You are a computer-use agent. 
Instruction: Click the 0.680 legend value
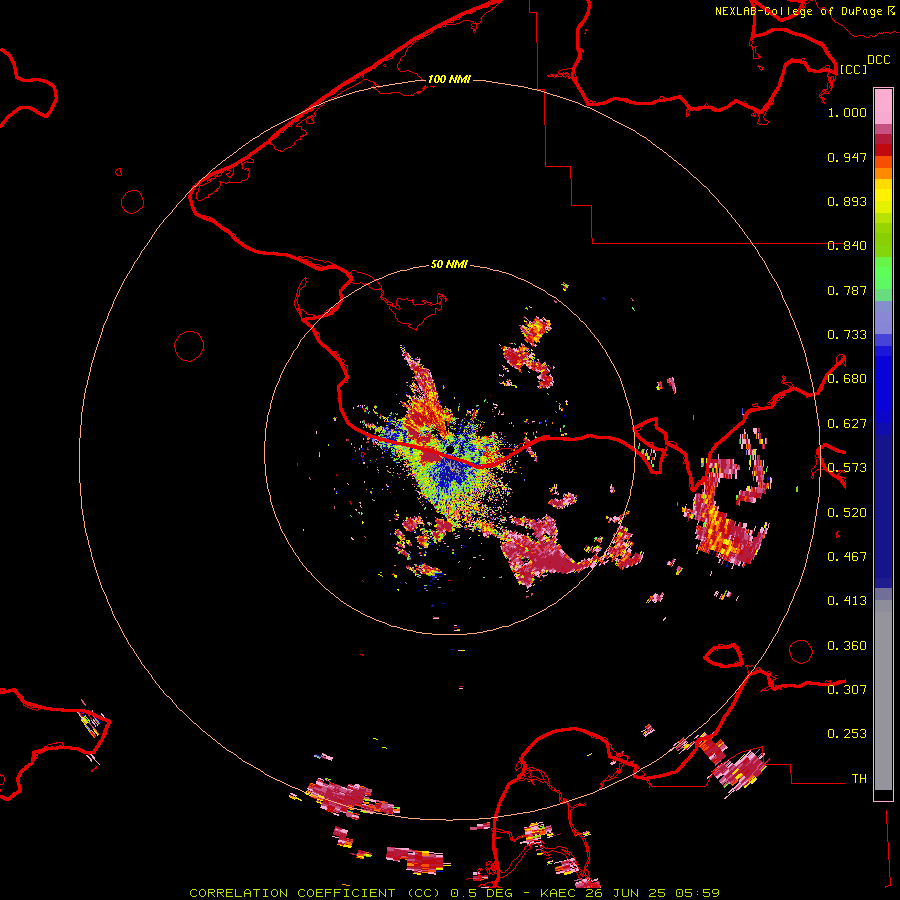[847, 379]
